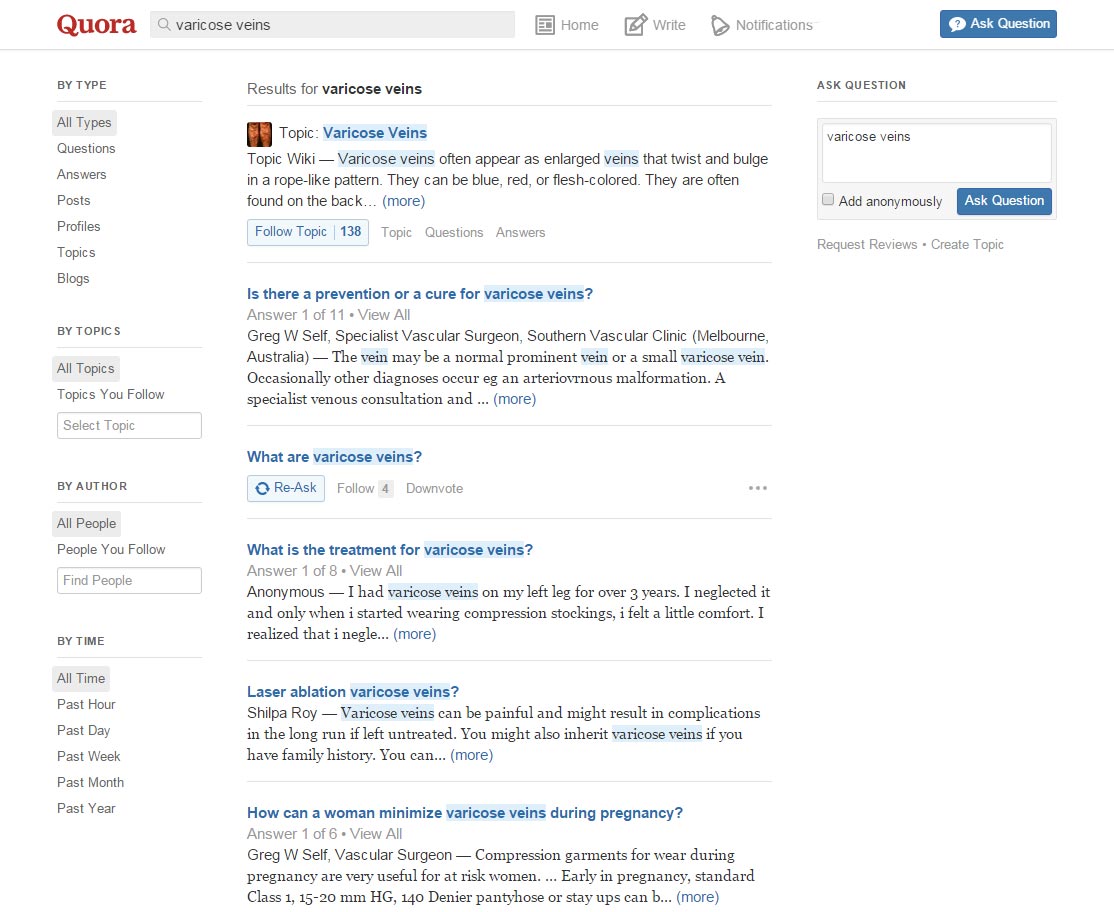Filter results by Answers type
The width and height of the screenshot is (1114, 912).
pyautogui.click(x=82, y=175)
